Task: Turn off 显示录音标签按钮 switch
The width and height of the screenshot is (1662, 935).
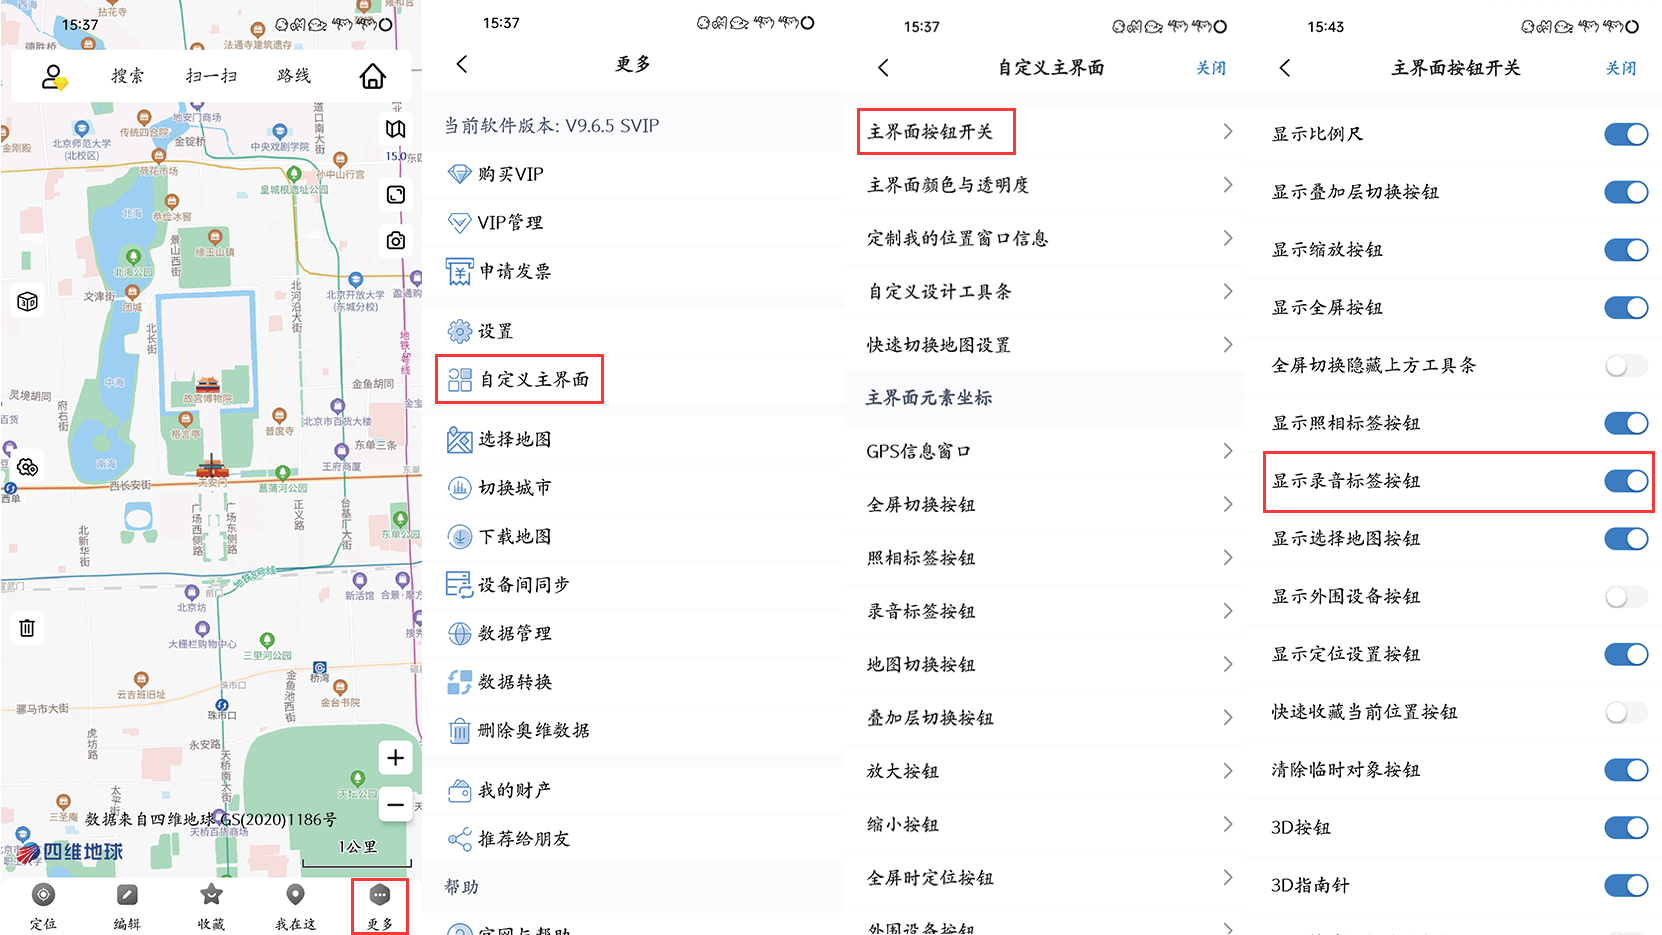Action: point(1625,481)
